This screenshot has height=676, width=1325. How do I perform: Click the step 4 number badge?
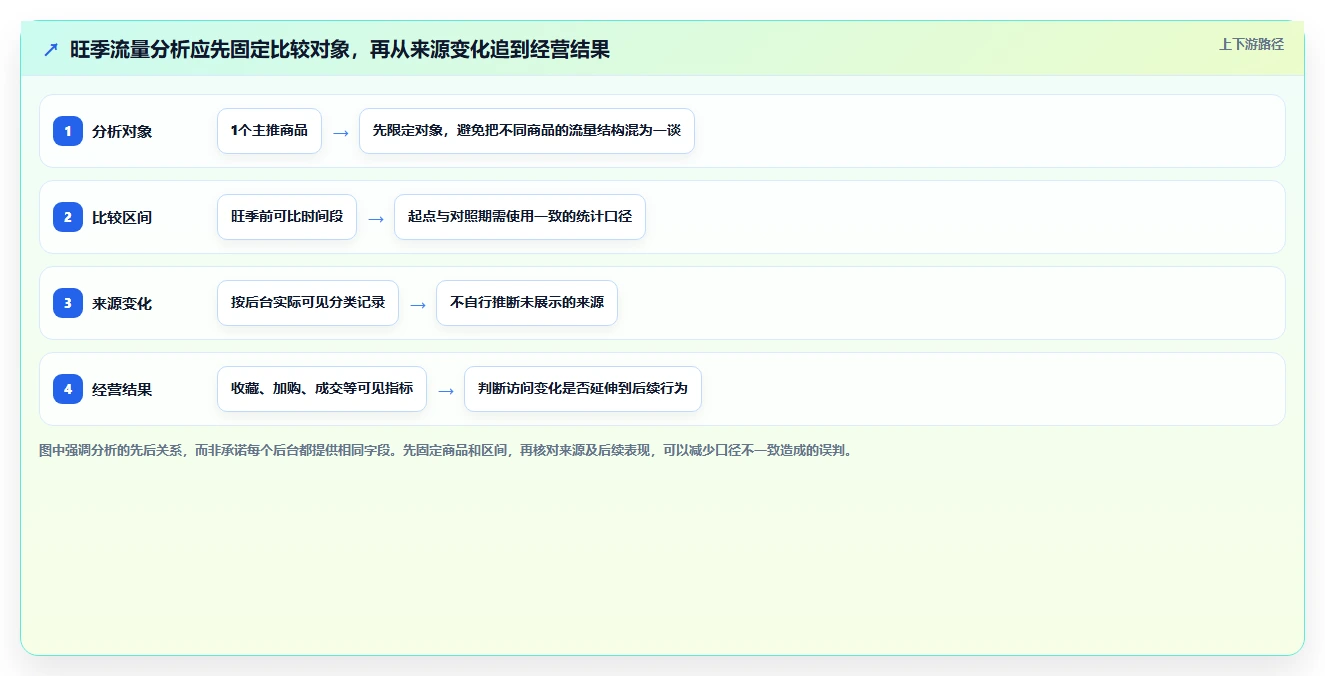68,389
